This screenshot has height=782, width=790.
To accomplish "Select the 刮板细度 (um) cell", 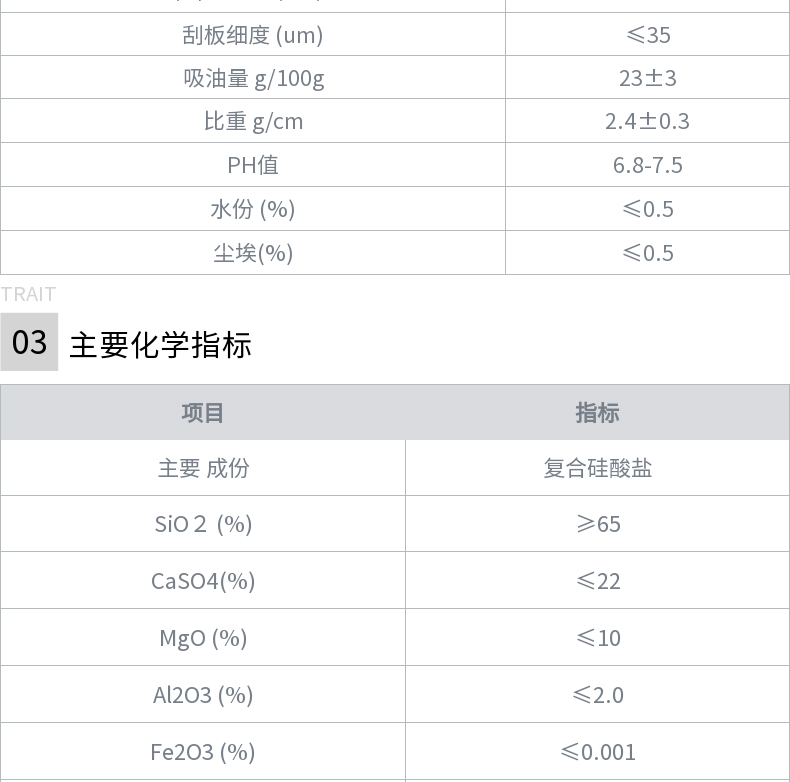I will (x=253, y=35).
